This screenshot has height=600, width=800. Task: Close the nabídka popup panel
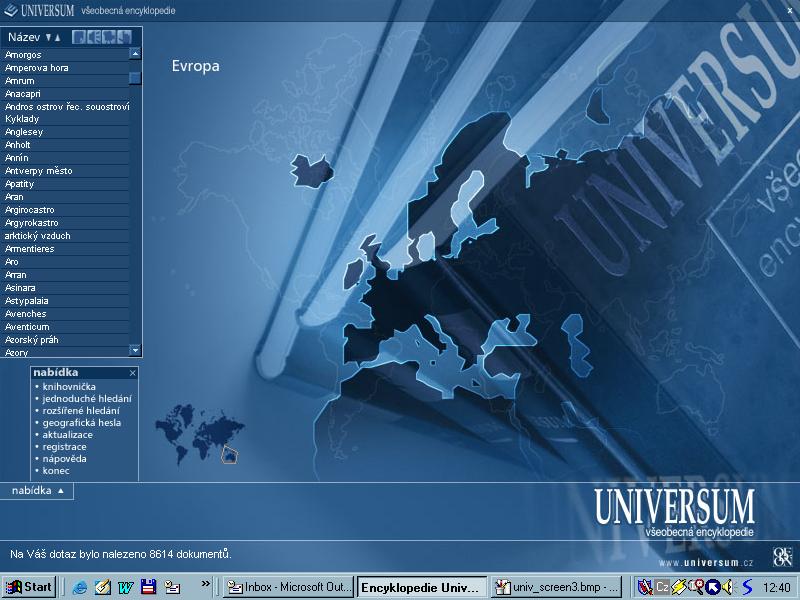click(x=133, y=373)
